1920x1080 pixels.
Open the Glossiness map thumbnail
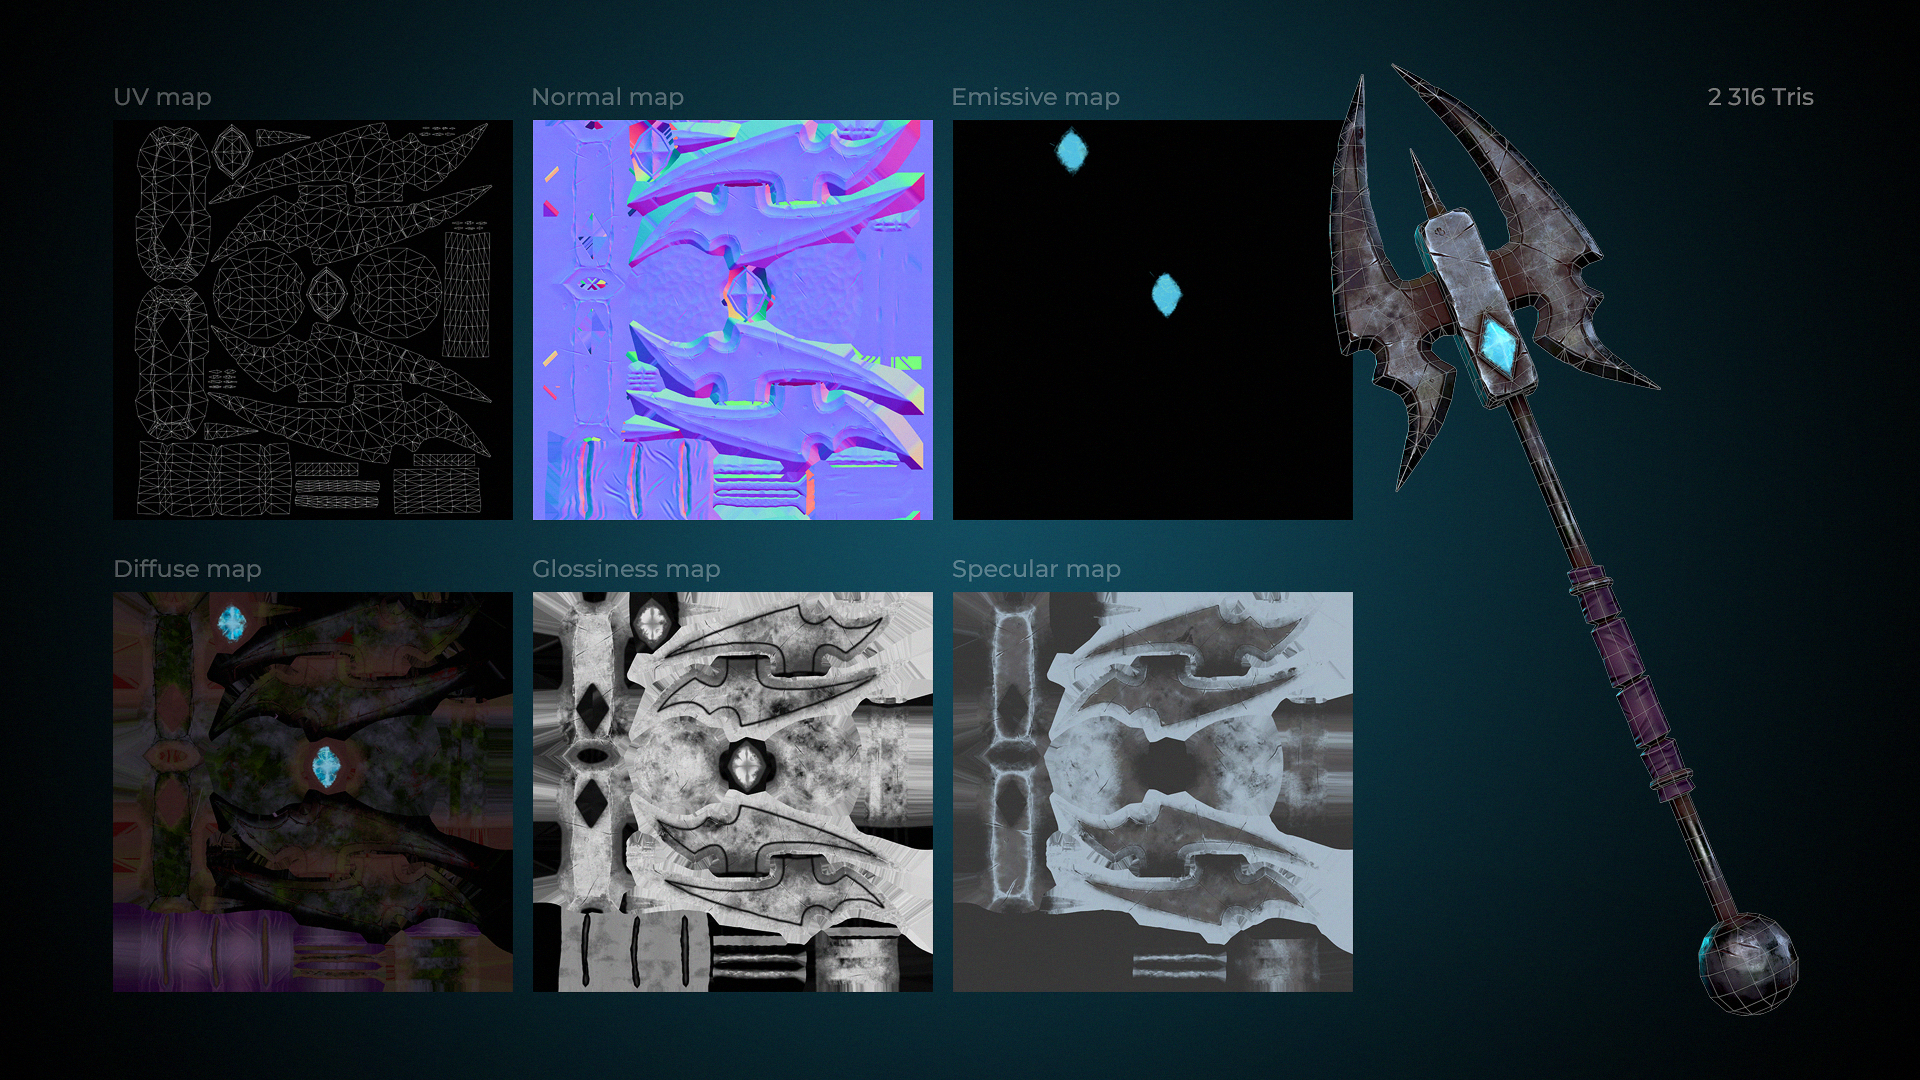click(732, 792)
